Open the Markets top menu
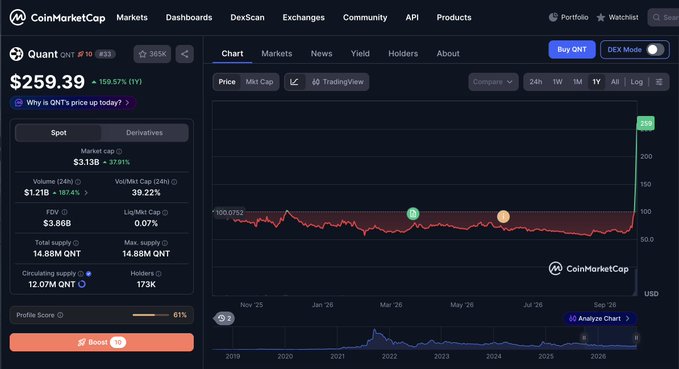Viewport: 679px width, 369px height. 132,17
